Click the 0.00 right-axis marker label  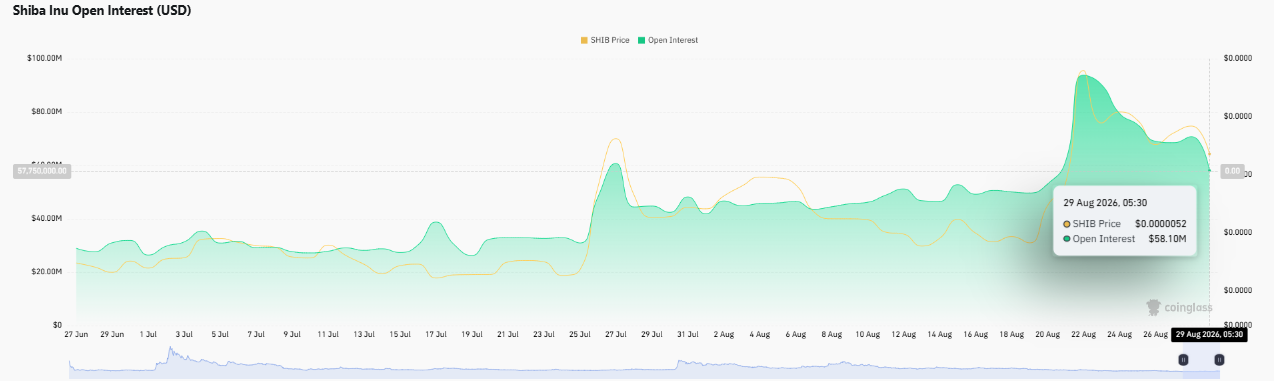coord(1232,172)
